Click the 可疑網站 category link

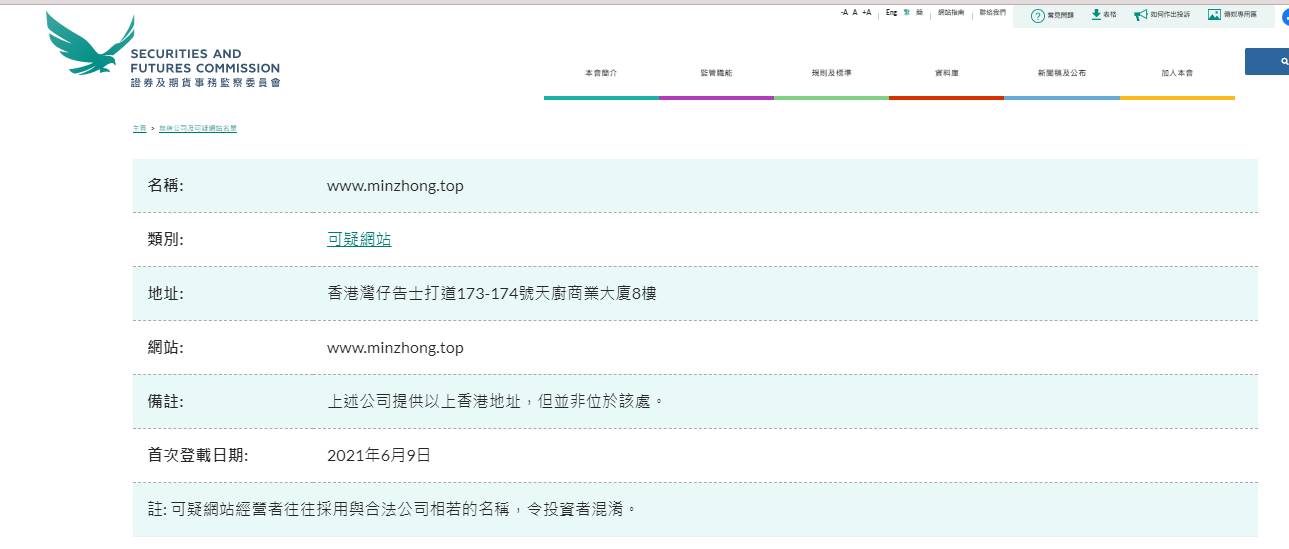pyautogui.click(x=359, y=240)
